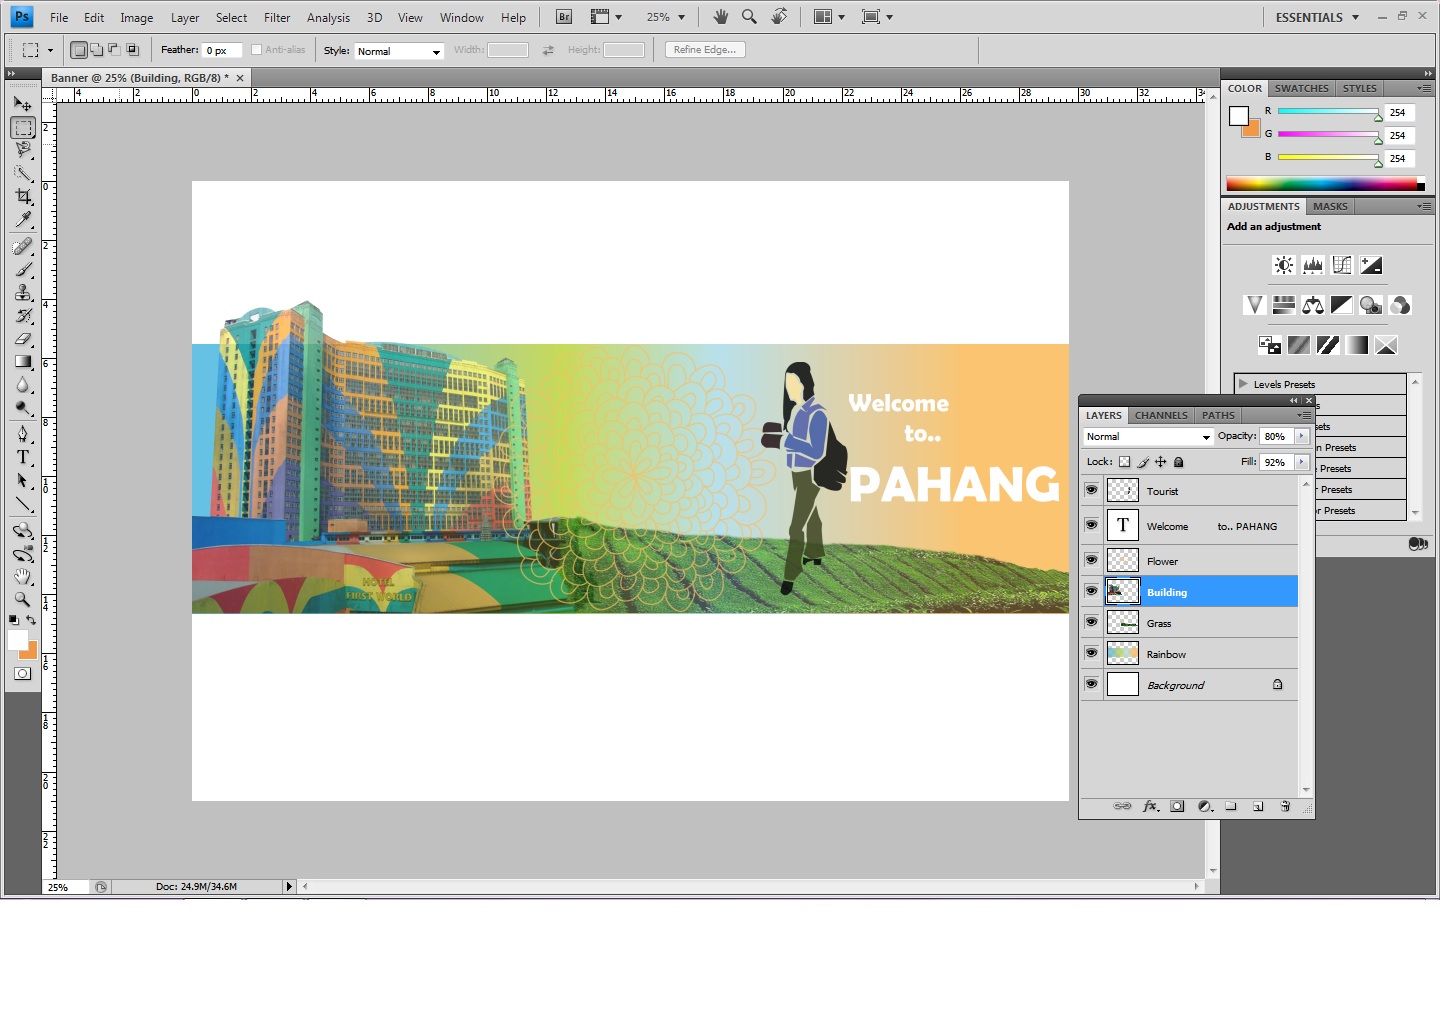Viewport: 1440px width, 1020px height.
Task: Select the Eyedropper tool
Action: click(23, 219)
